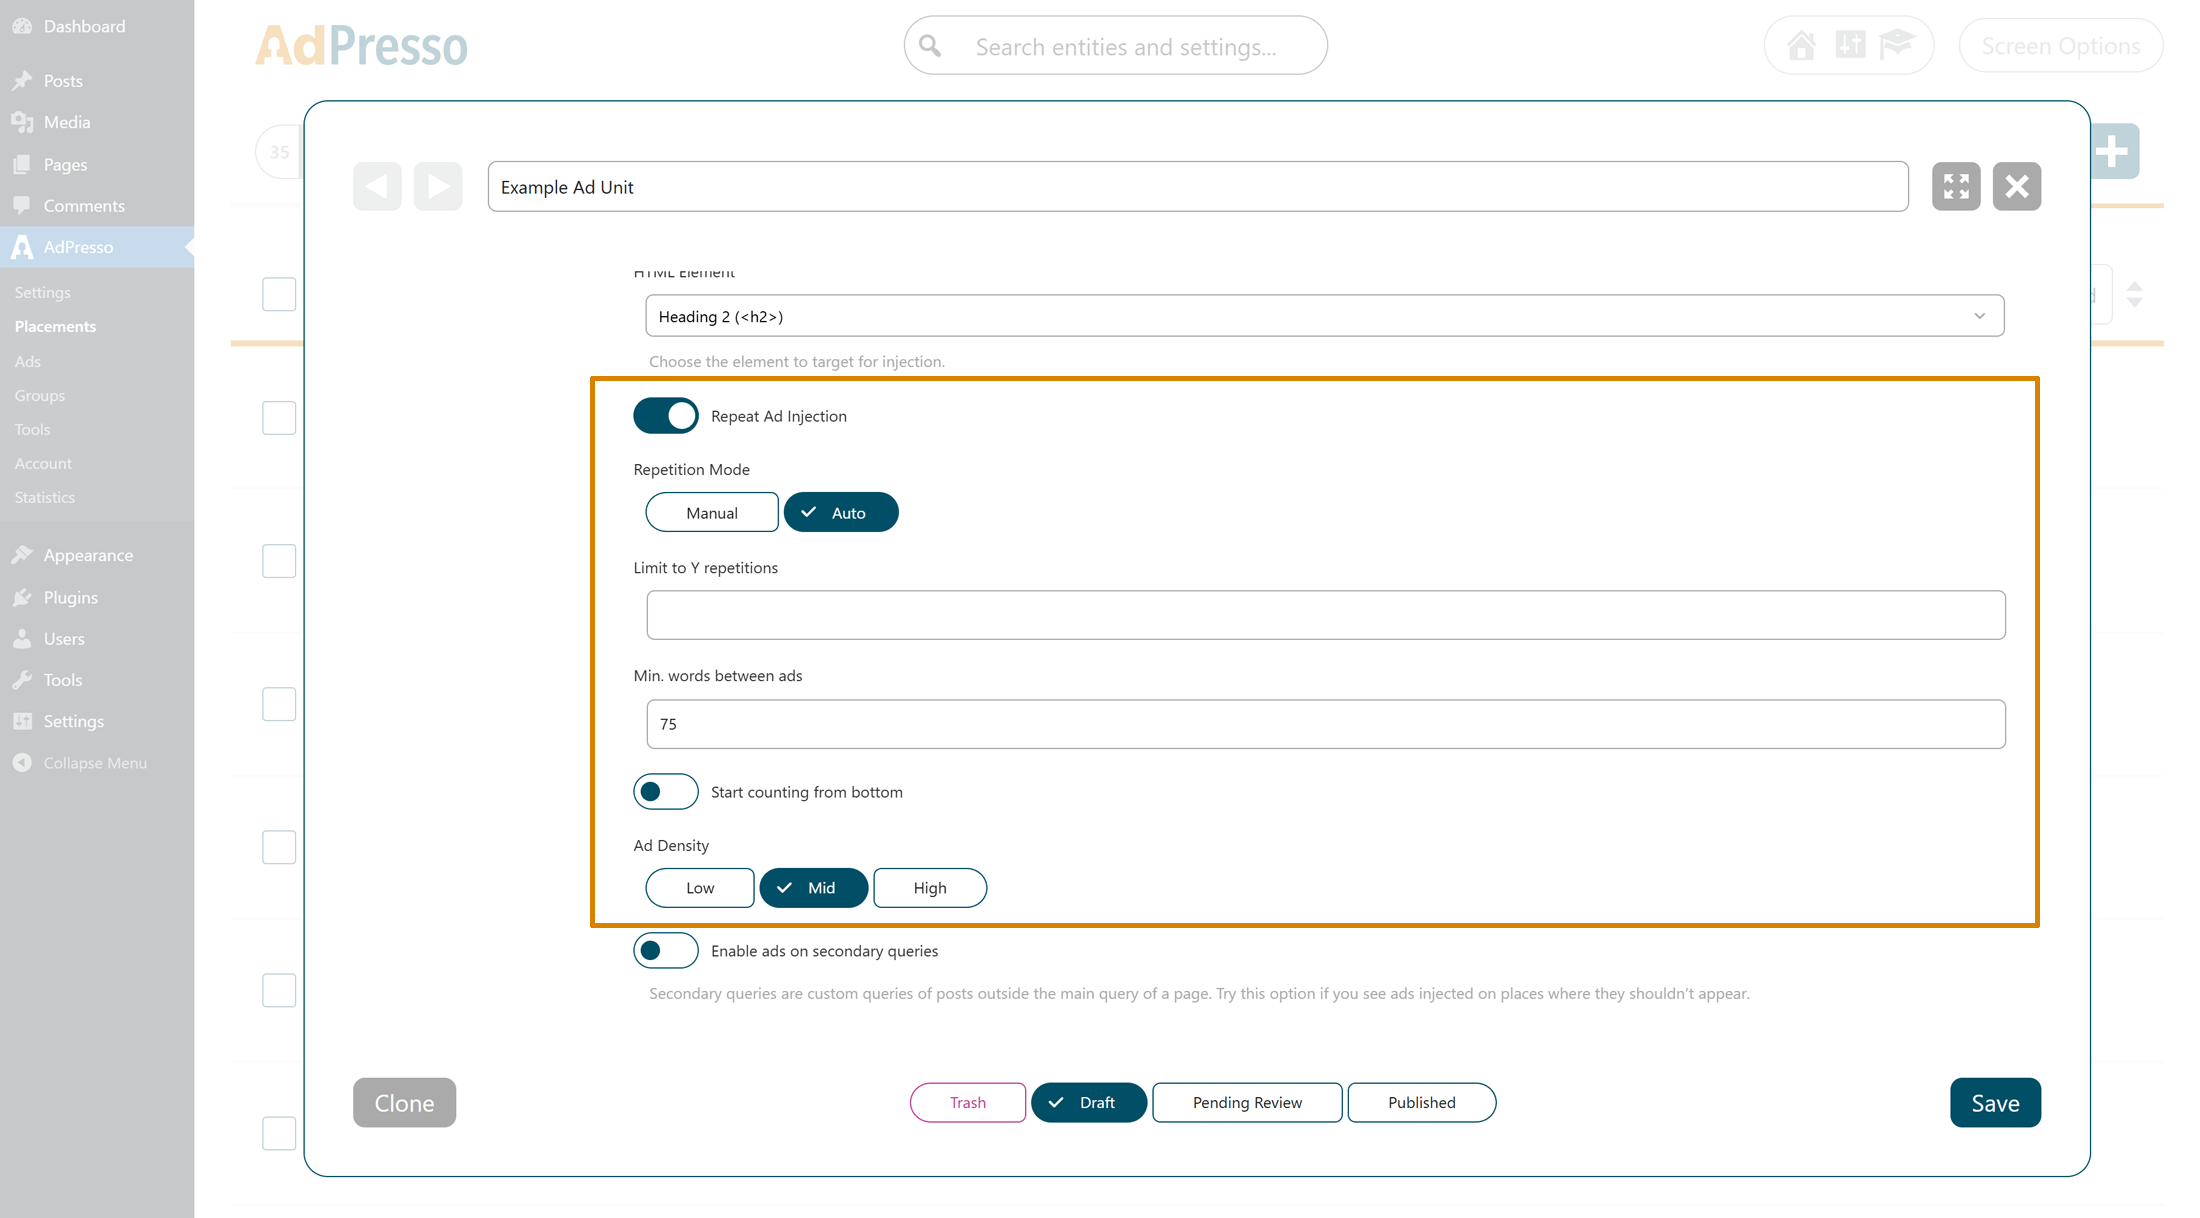Open the Screen Options panel
This screenshot has height=1218, width=2200.
click(2060, 46)
